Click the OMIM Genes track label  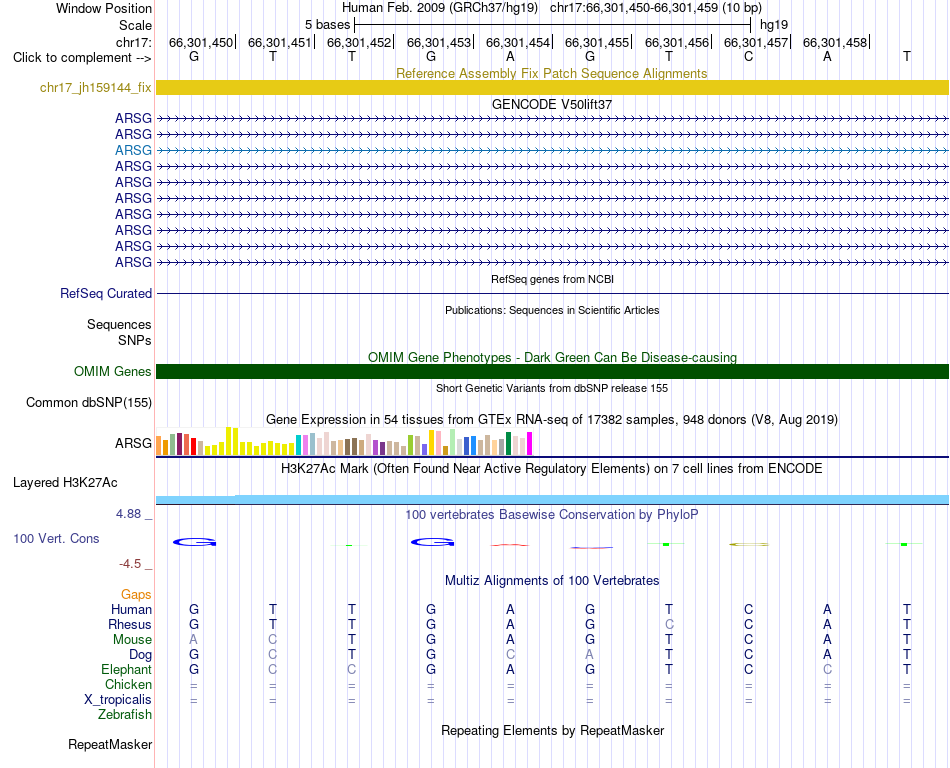tap(112, 371)
